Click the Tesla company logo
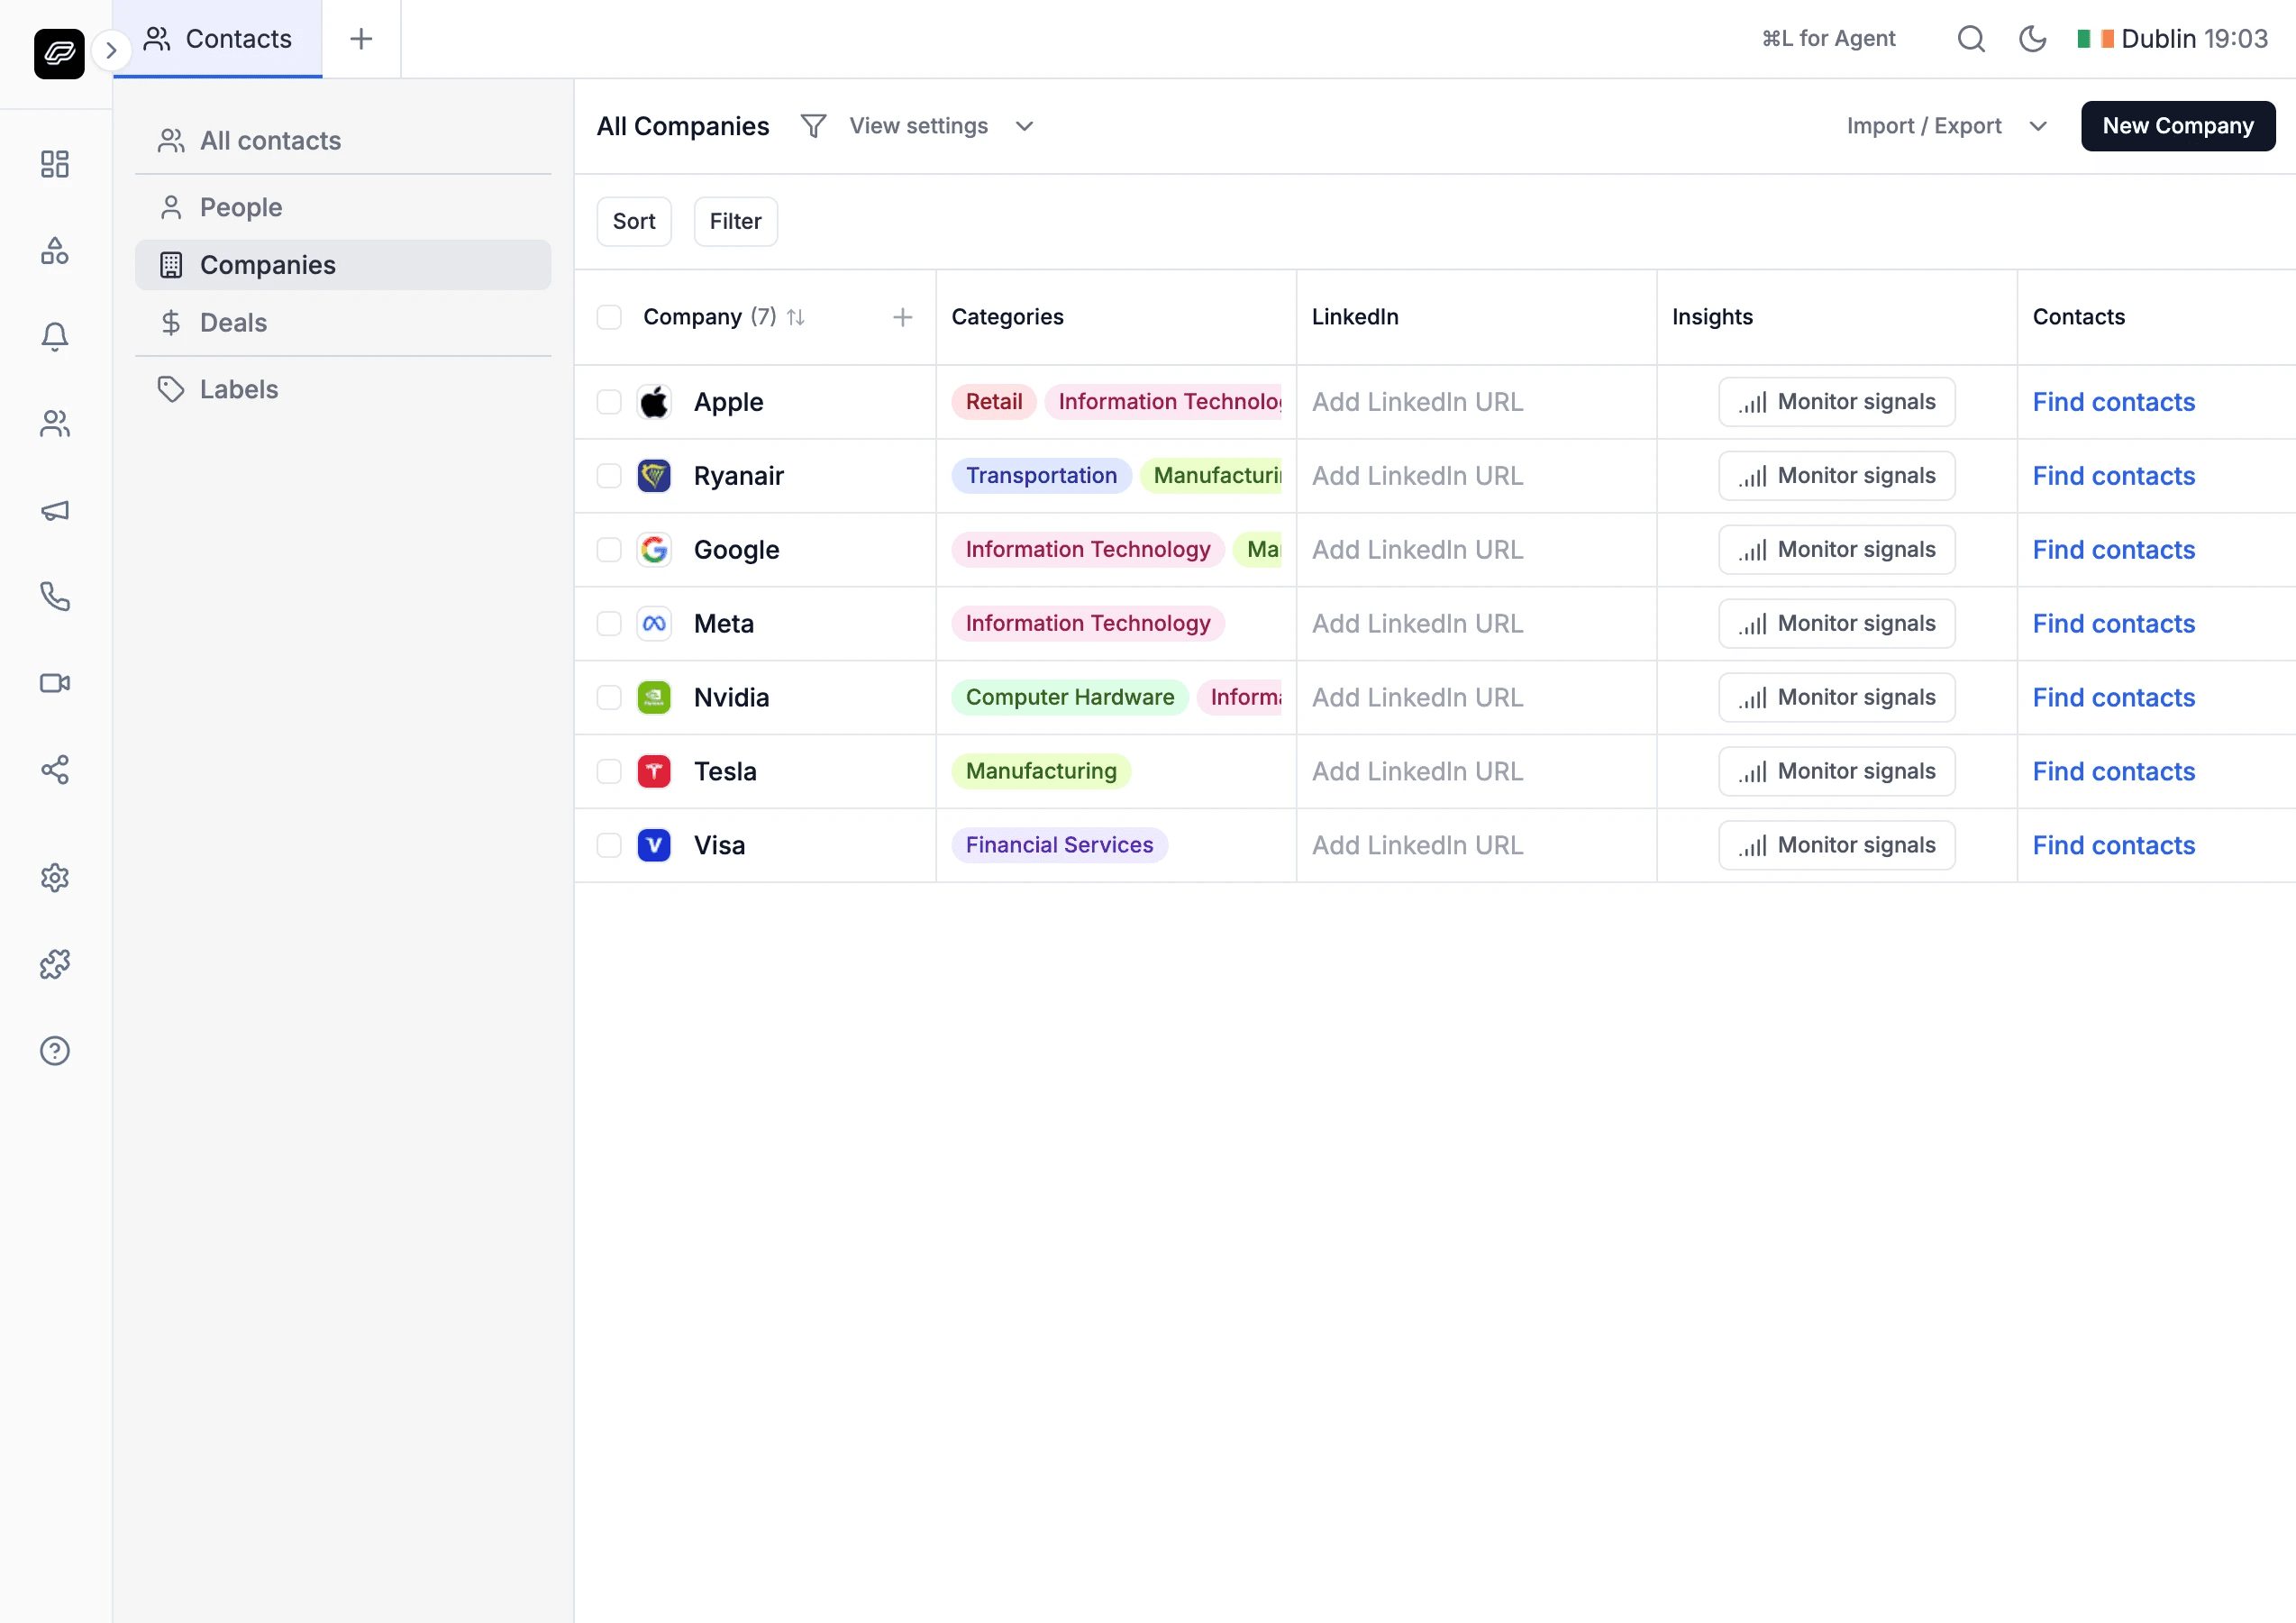 pos(654,772)
